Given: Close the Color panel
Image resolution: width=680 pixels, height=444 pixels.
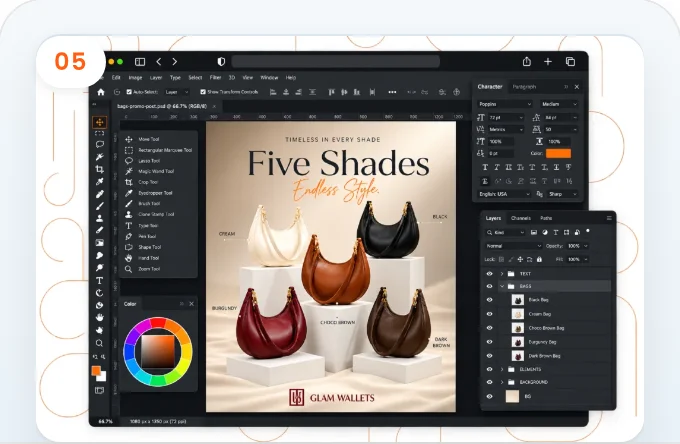Looking at the screenshot, I should pos(191,304).
